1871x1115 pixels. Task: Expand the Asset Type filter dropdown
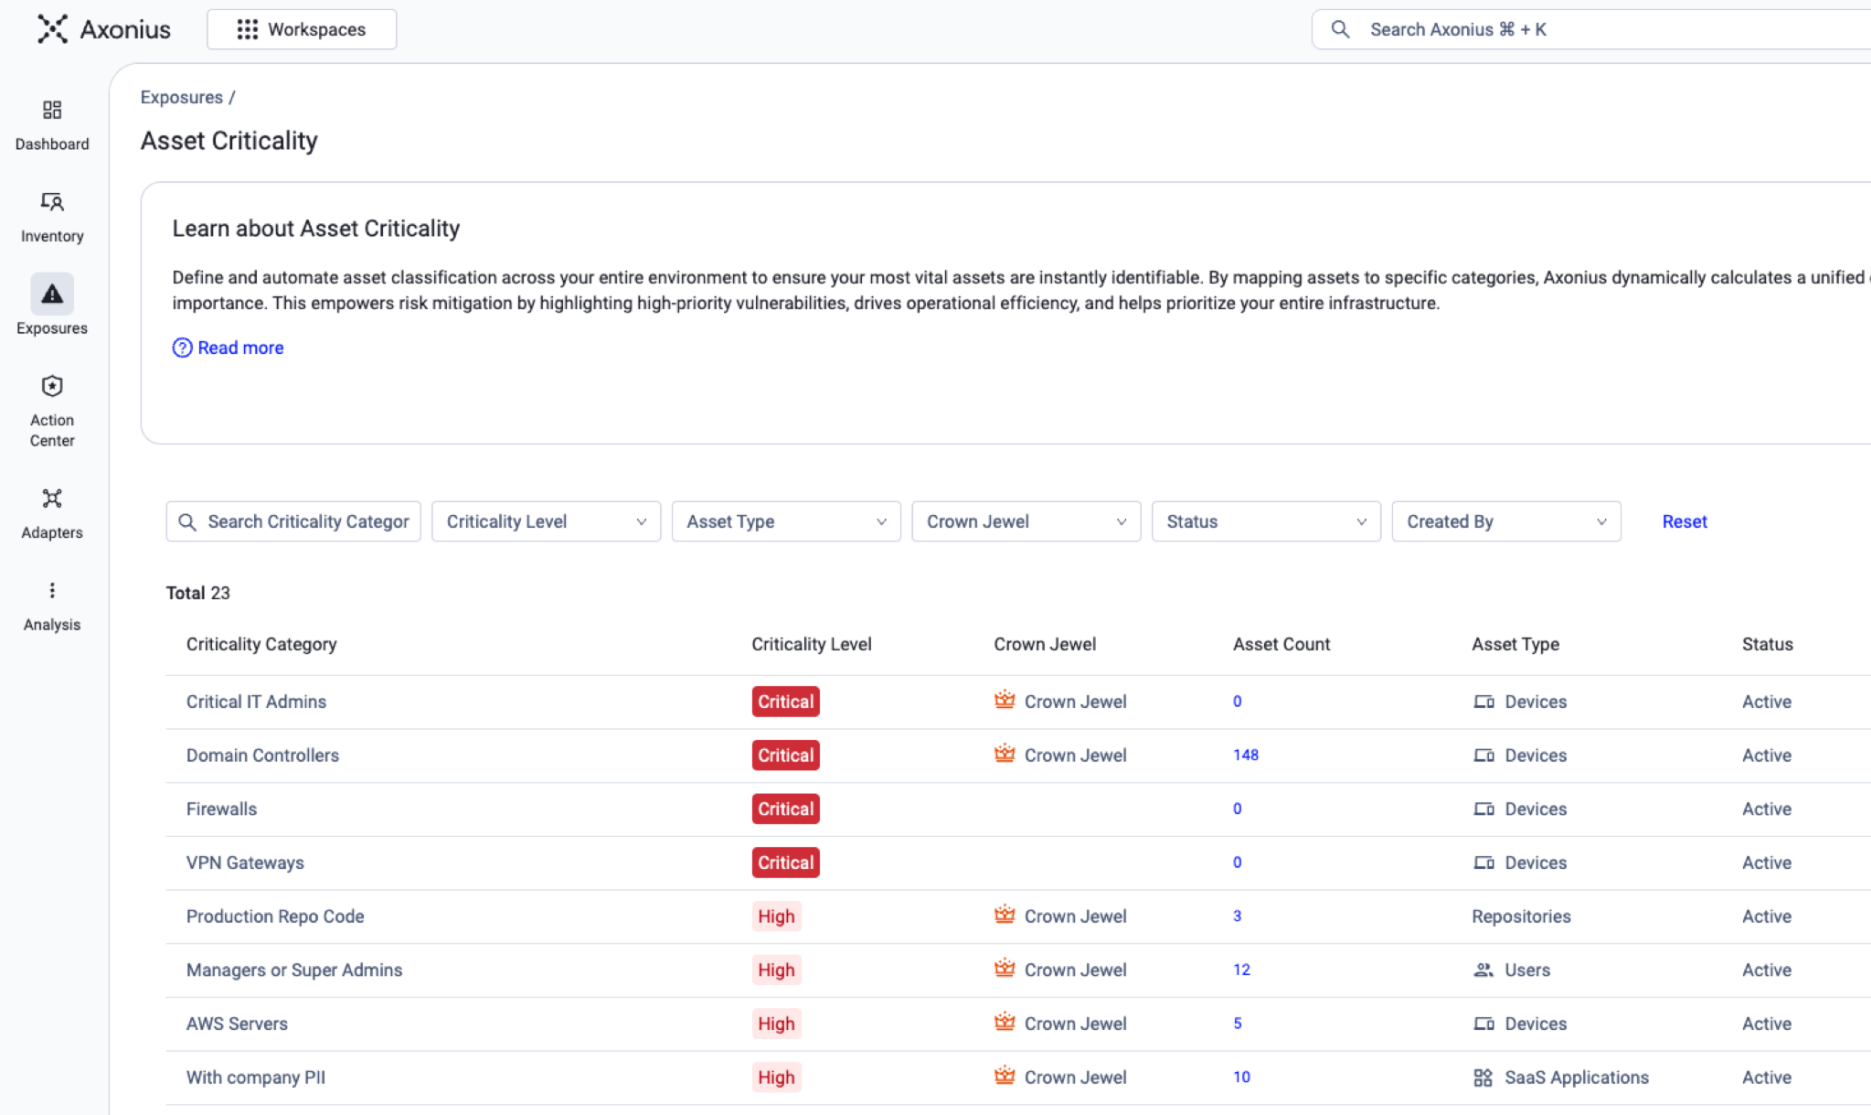[x=786, y=521]
